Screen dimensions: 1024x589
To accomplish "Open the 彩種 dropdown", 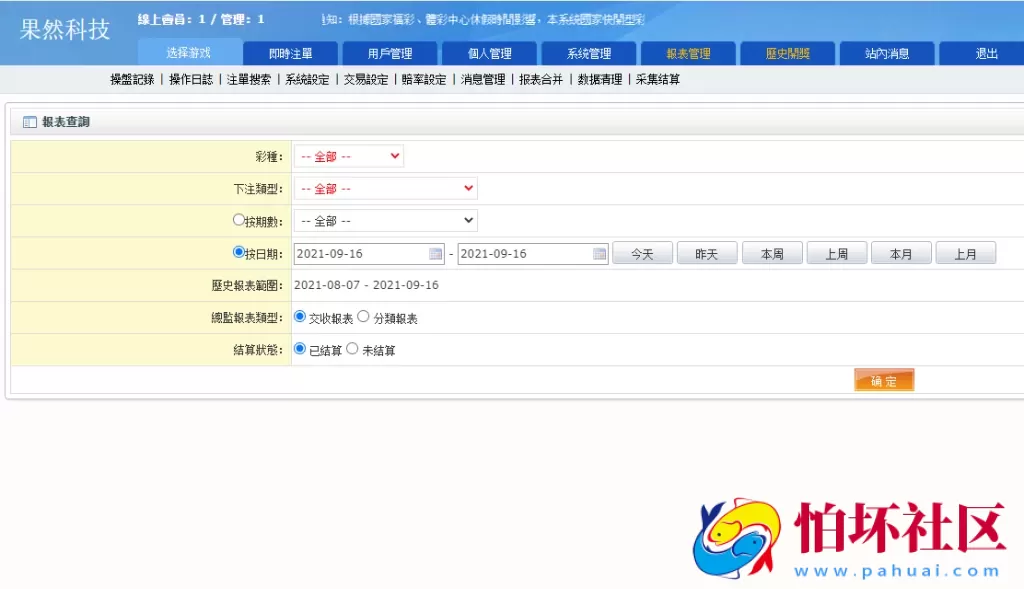I will (x=349, y=156).
